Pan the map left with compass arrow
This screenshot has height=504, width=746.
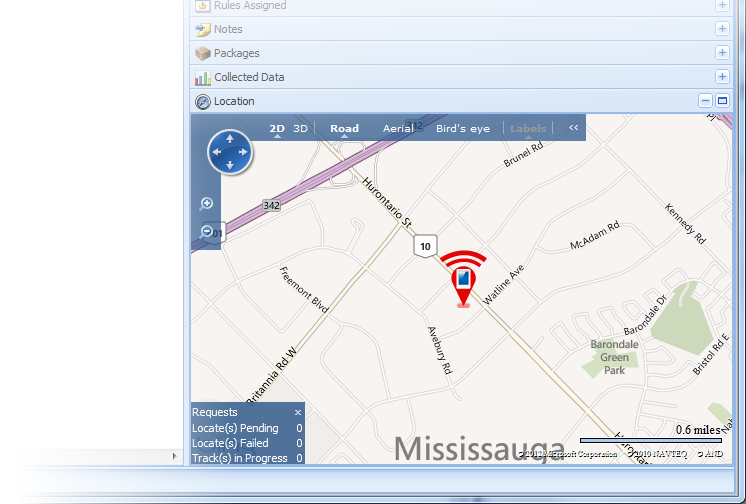(217, 152)
